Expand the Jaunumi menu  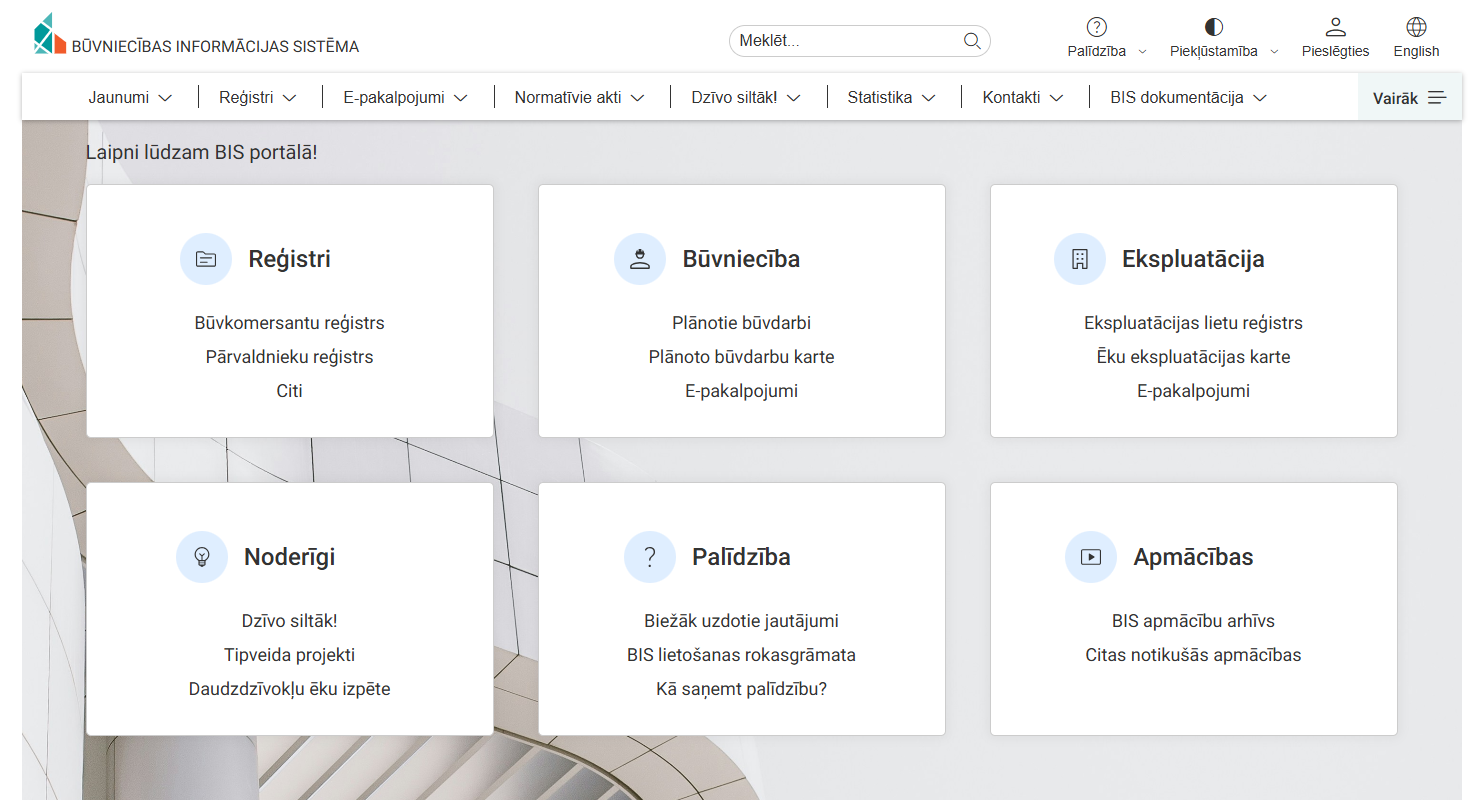point(130,98)
